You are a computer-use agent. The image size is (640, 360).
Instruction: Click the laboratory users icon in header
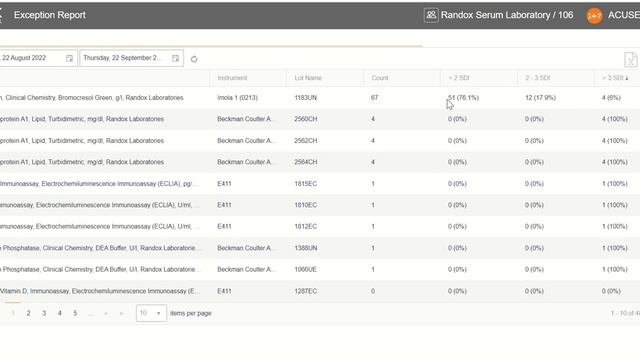click(431, 16)
